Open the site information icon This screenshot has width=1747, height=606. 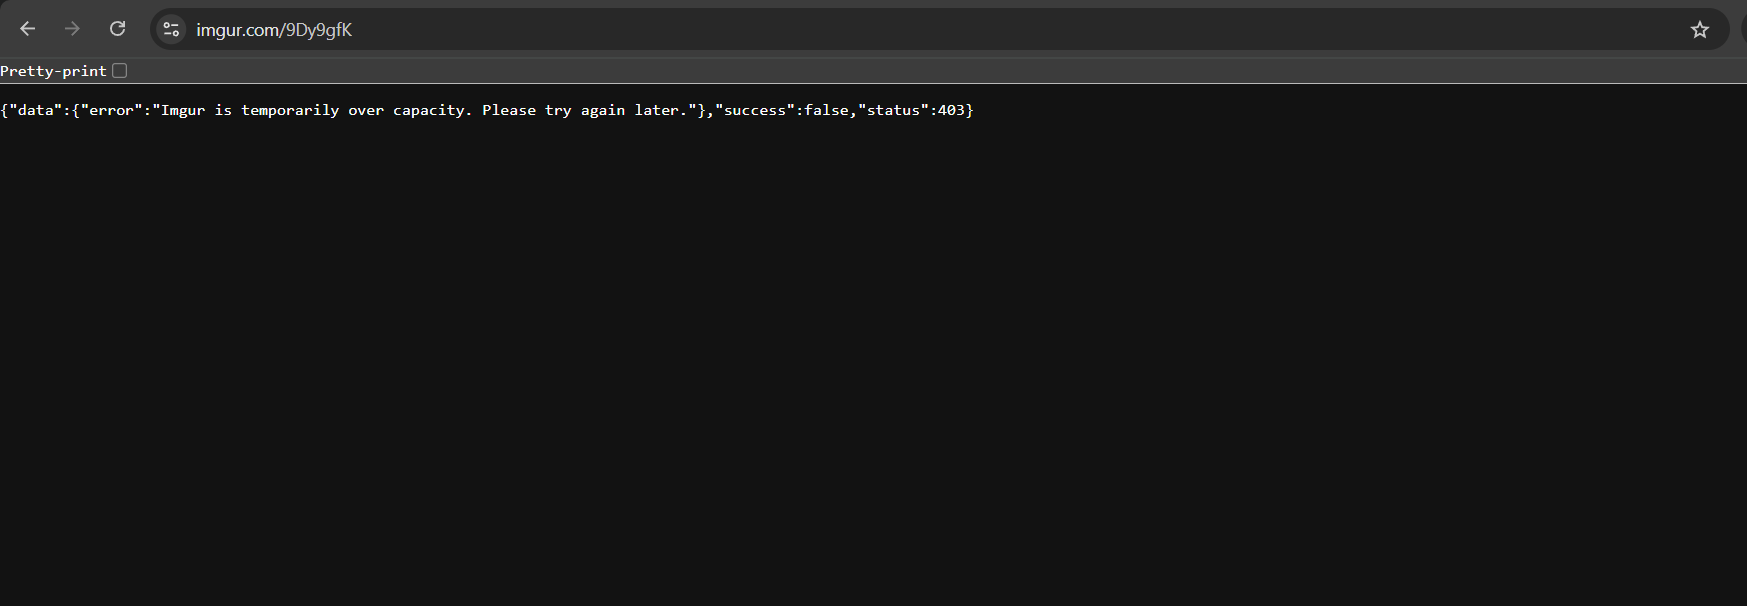click(171, 30)
